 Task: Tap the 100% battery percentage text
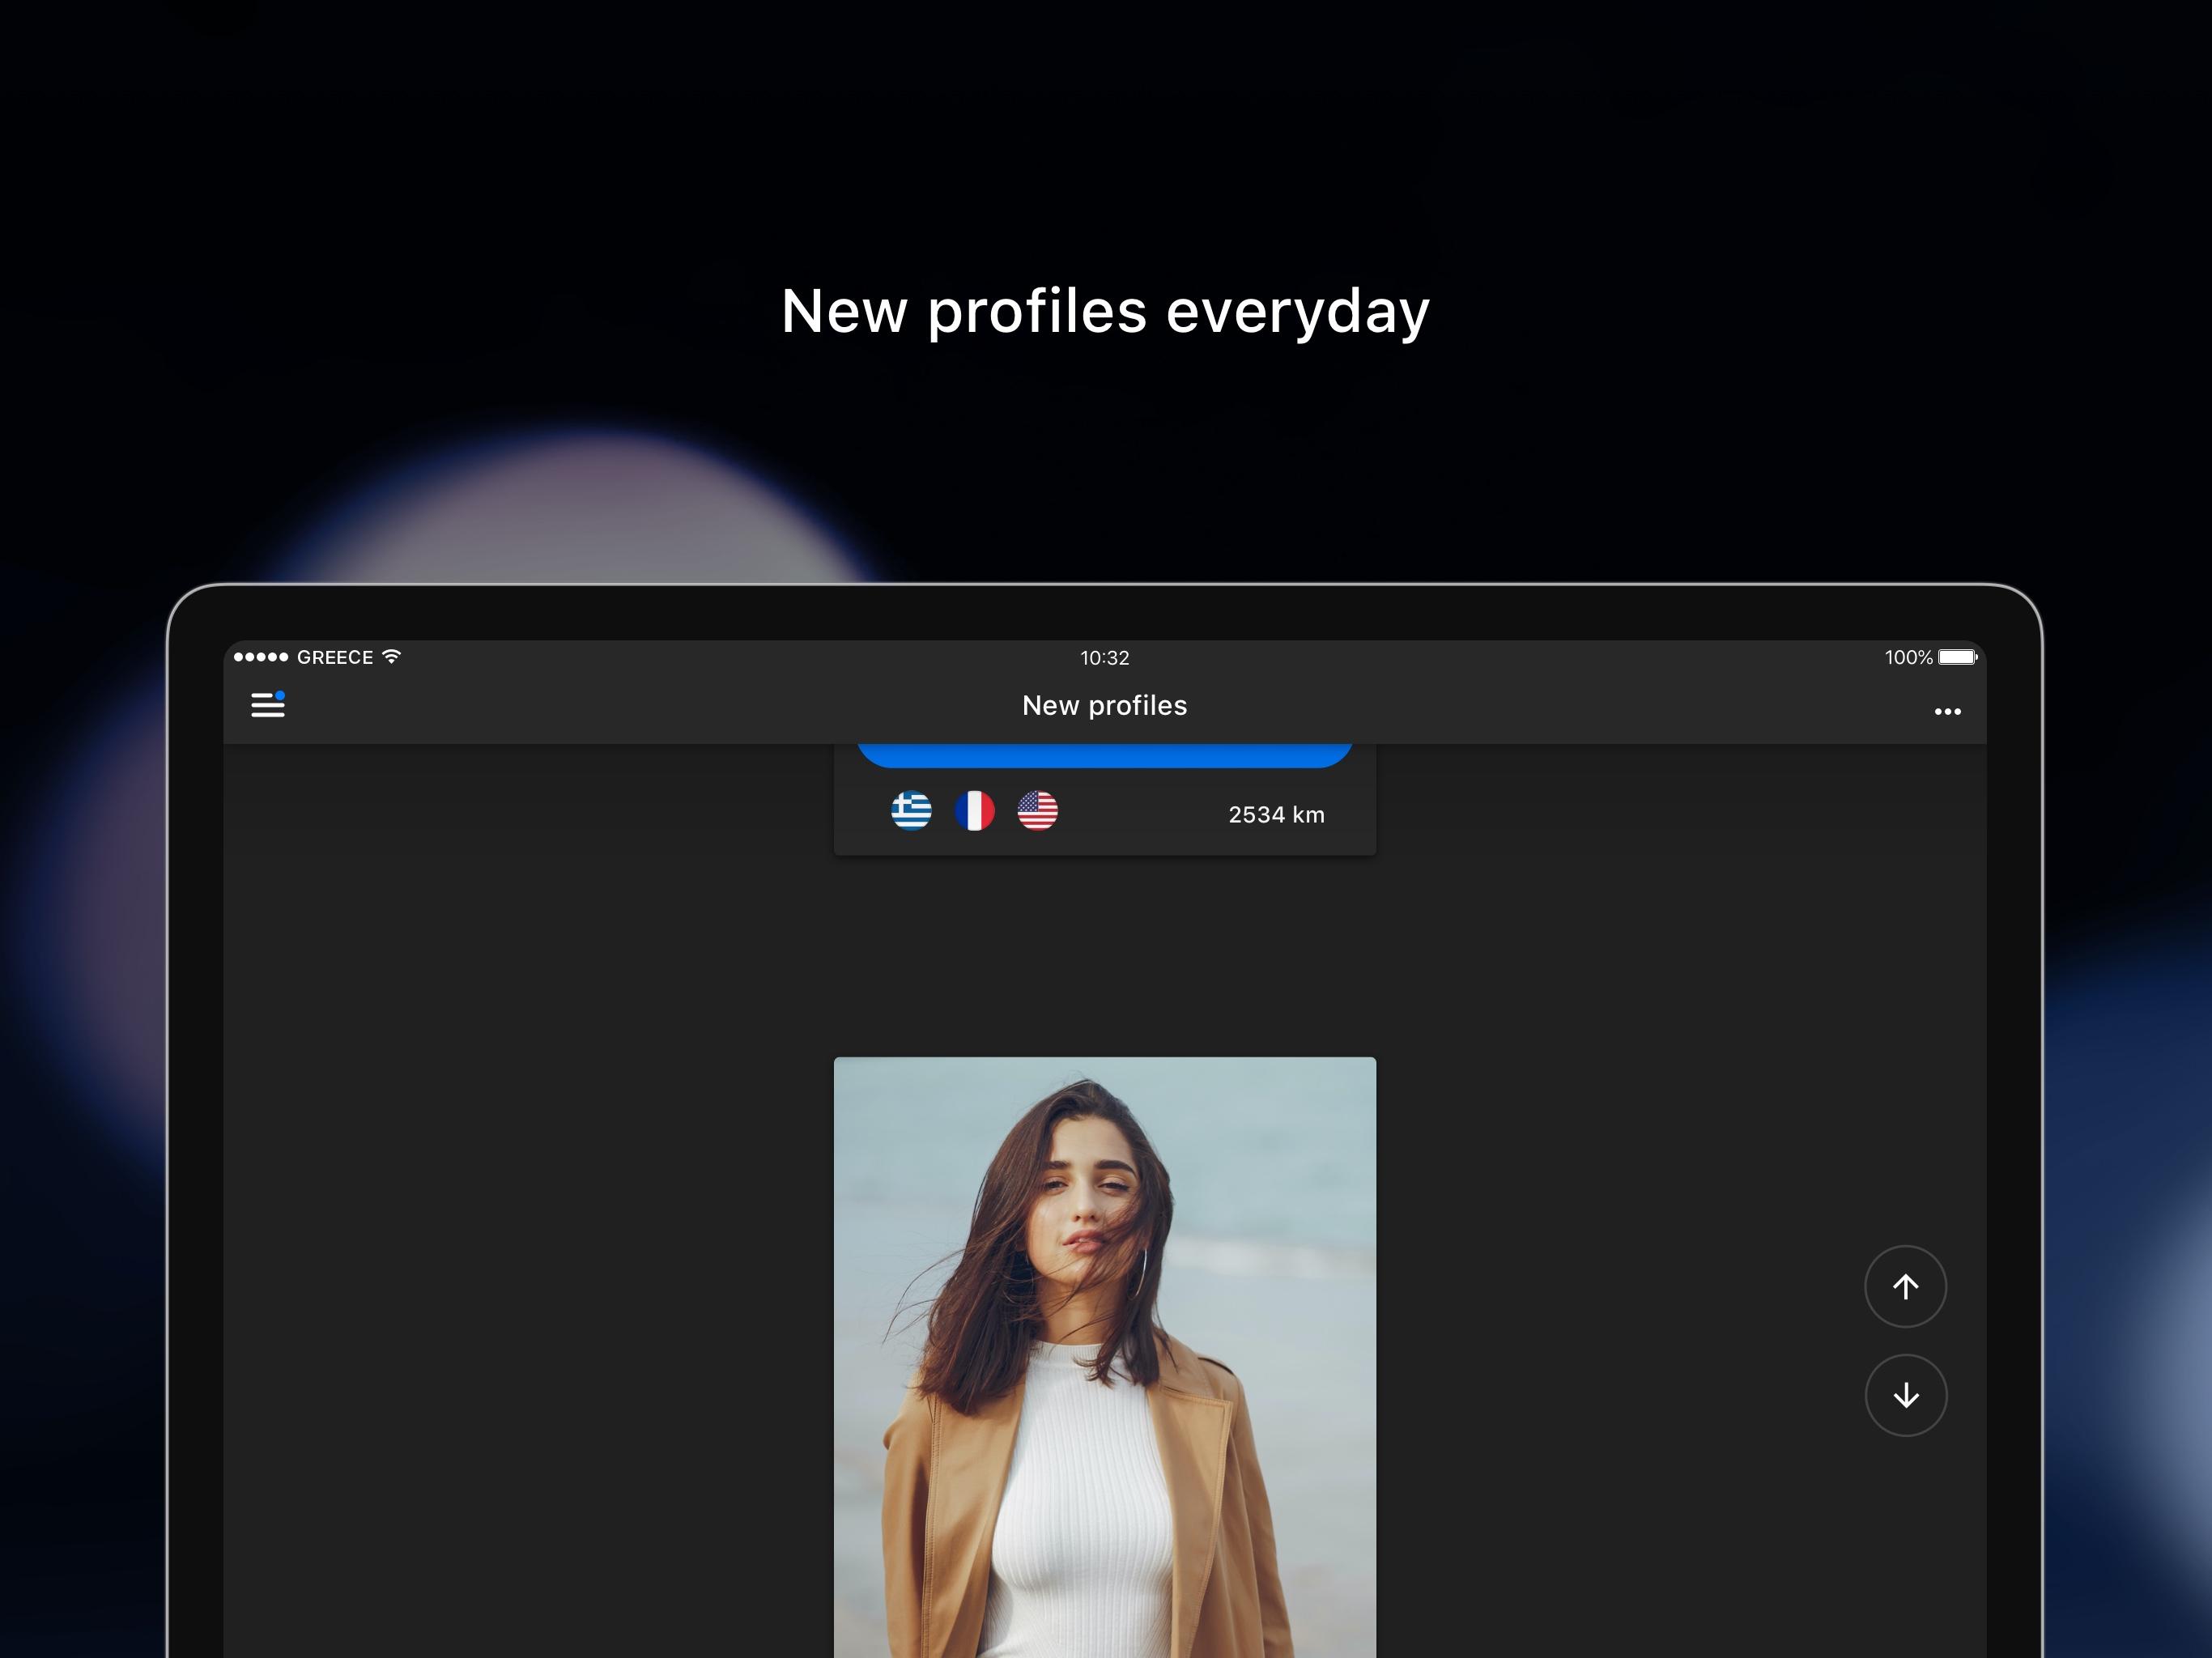[x=1908, y=658]
